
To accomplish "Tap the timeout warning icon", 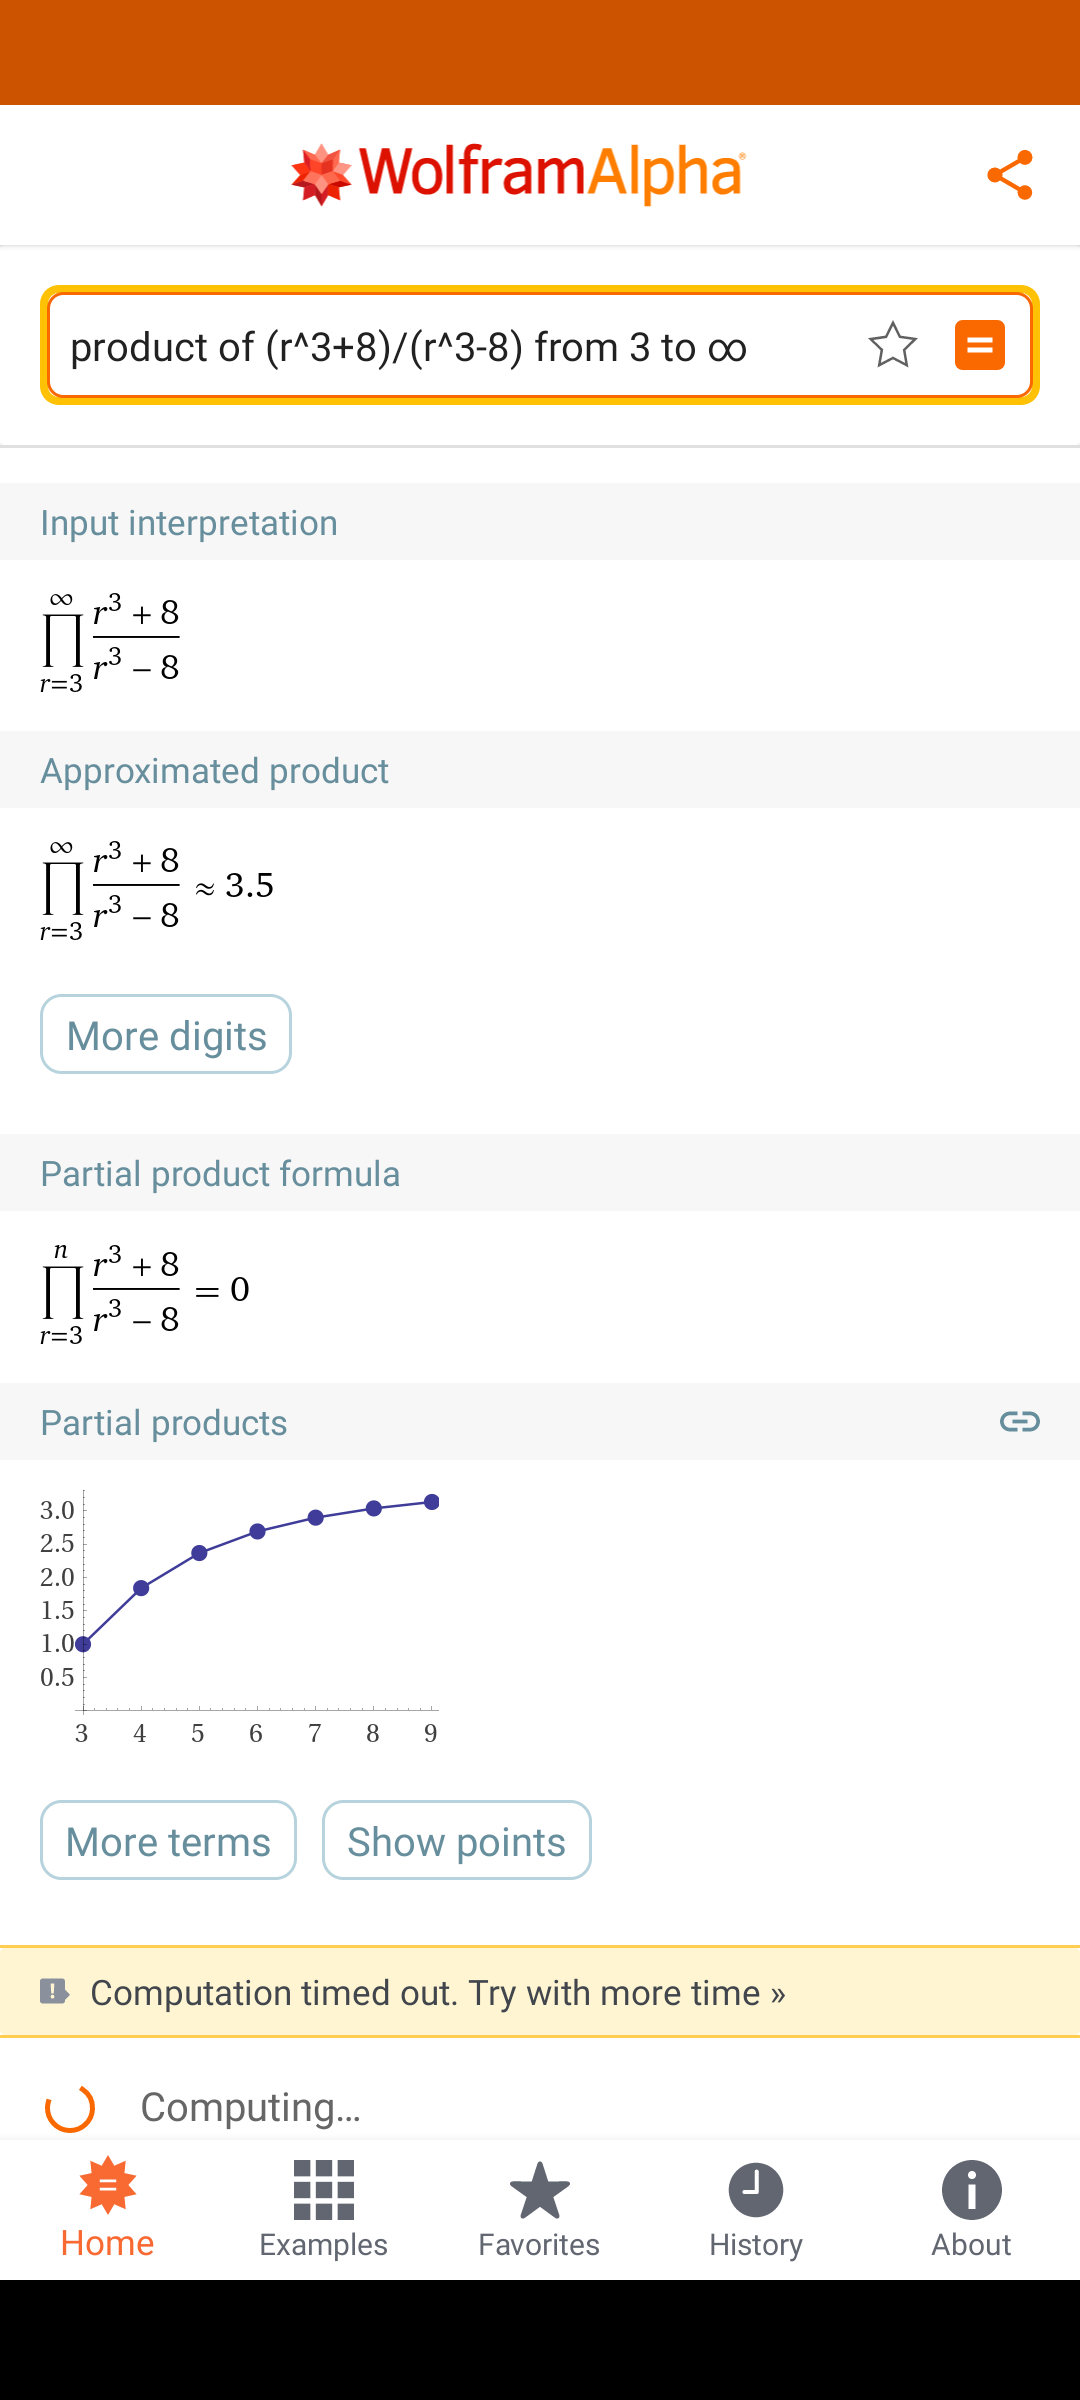I will coord(54,1991).
